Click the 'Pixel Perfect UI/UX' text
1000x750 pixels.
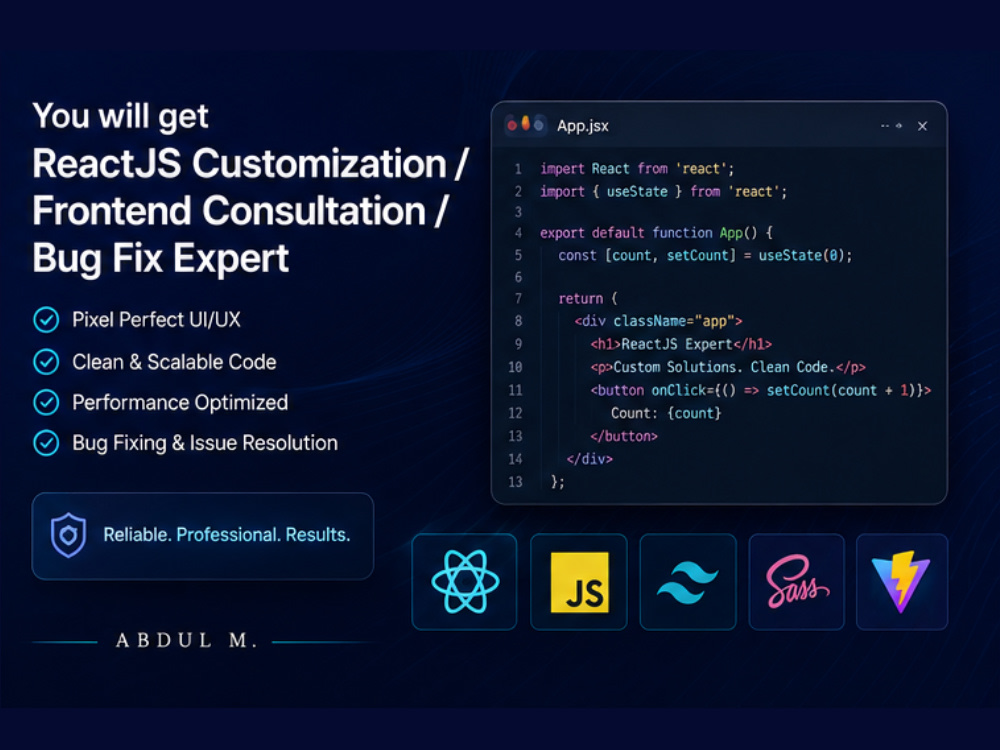156,320
